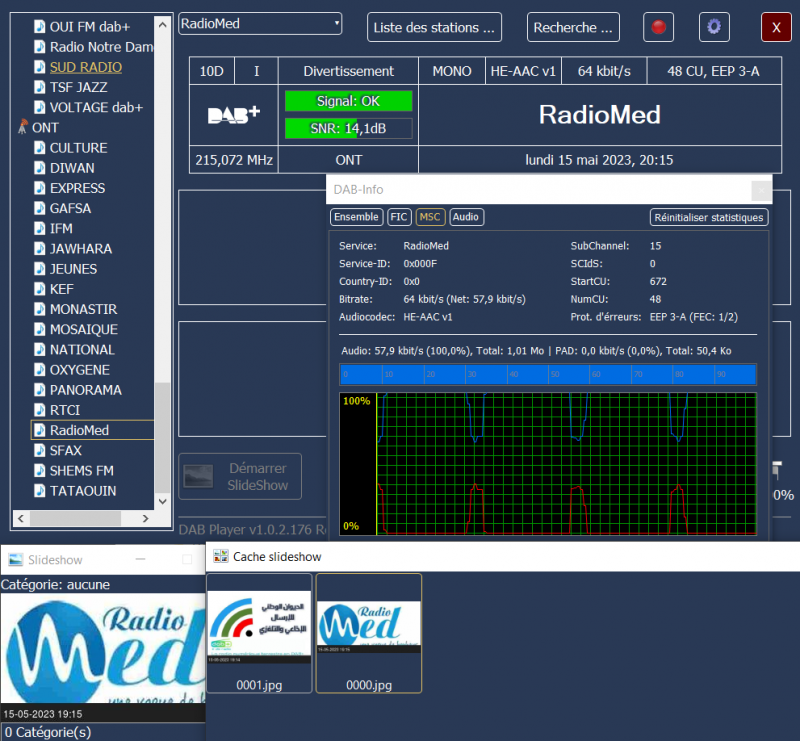Click the music note icon beside PANORAMA
Viewport: 800px width, 741px height.
[x=39, y=389]
